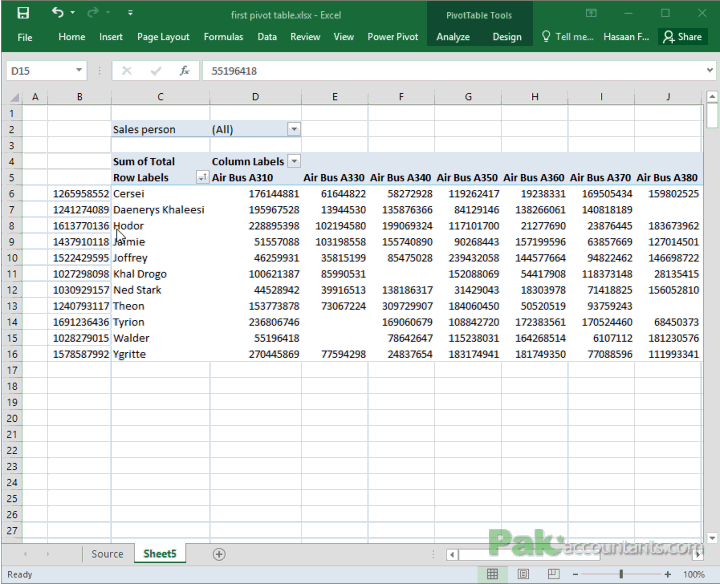Open the Row Labels sort filter dropdown
Screen dimensions: 720x584
pos(202,177)
